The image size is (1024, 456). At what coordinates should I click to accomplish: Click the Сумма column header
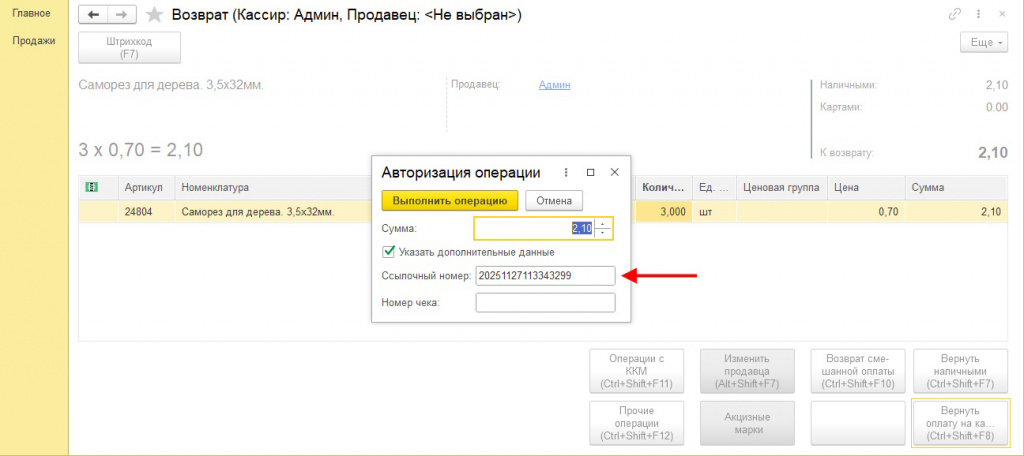pyautogui.click(x=955, y=187)
